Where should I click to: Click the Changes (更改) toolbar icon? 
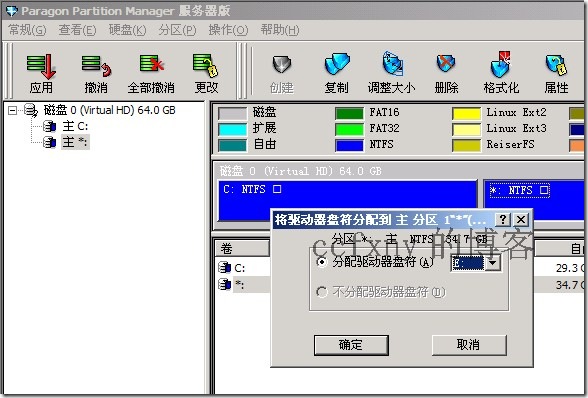click(205, 65)
